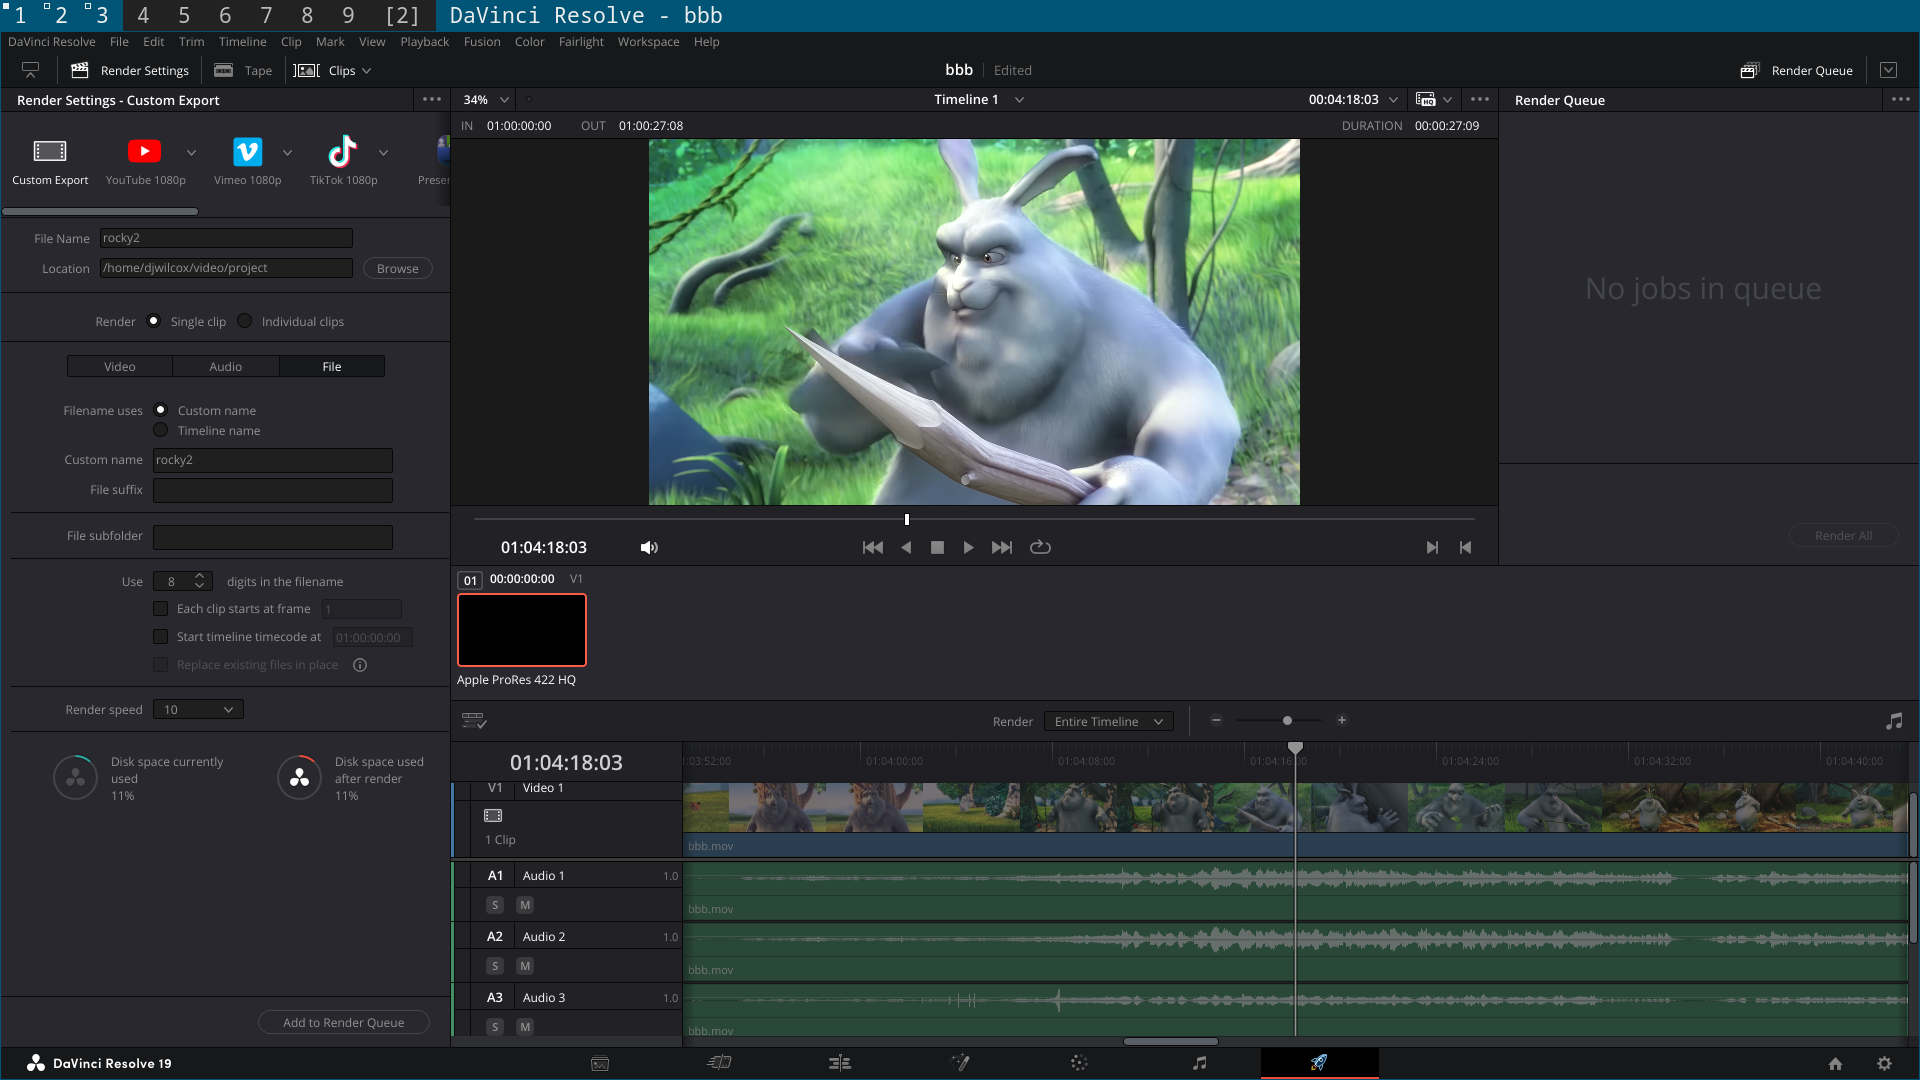Screen dimensions: 1920x1080
Task: Click presets horizontal scrollbar
Action: (100, 212)
